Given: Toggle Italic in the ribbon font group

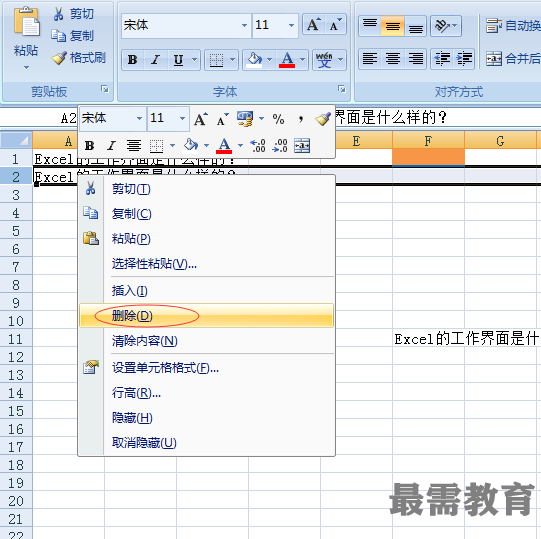Looking at the screenshot, I should (x=156, y=60).
